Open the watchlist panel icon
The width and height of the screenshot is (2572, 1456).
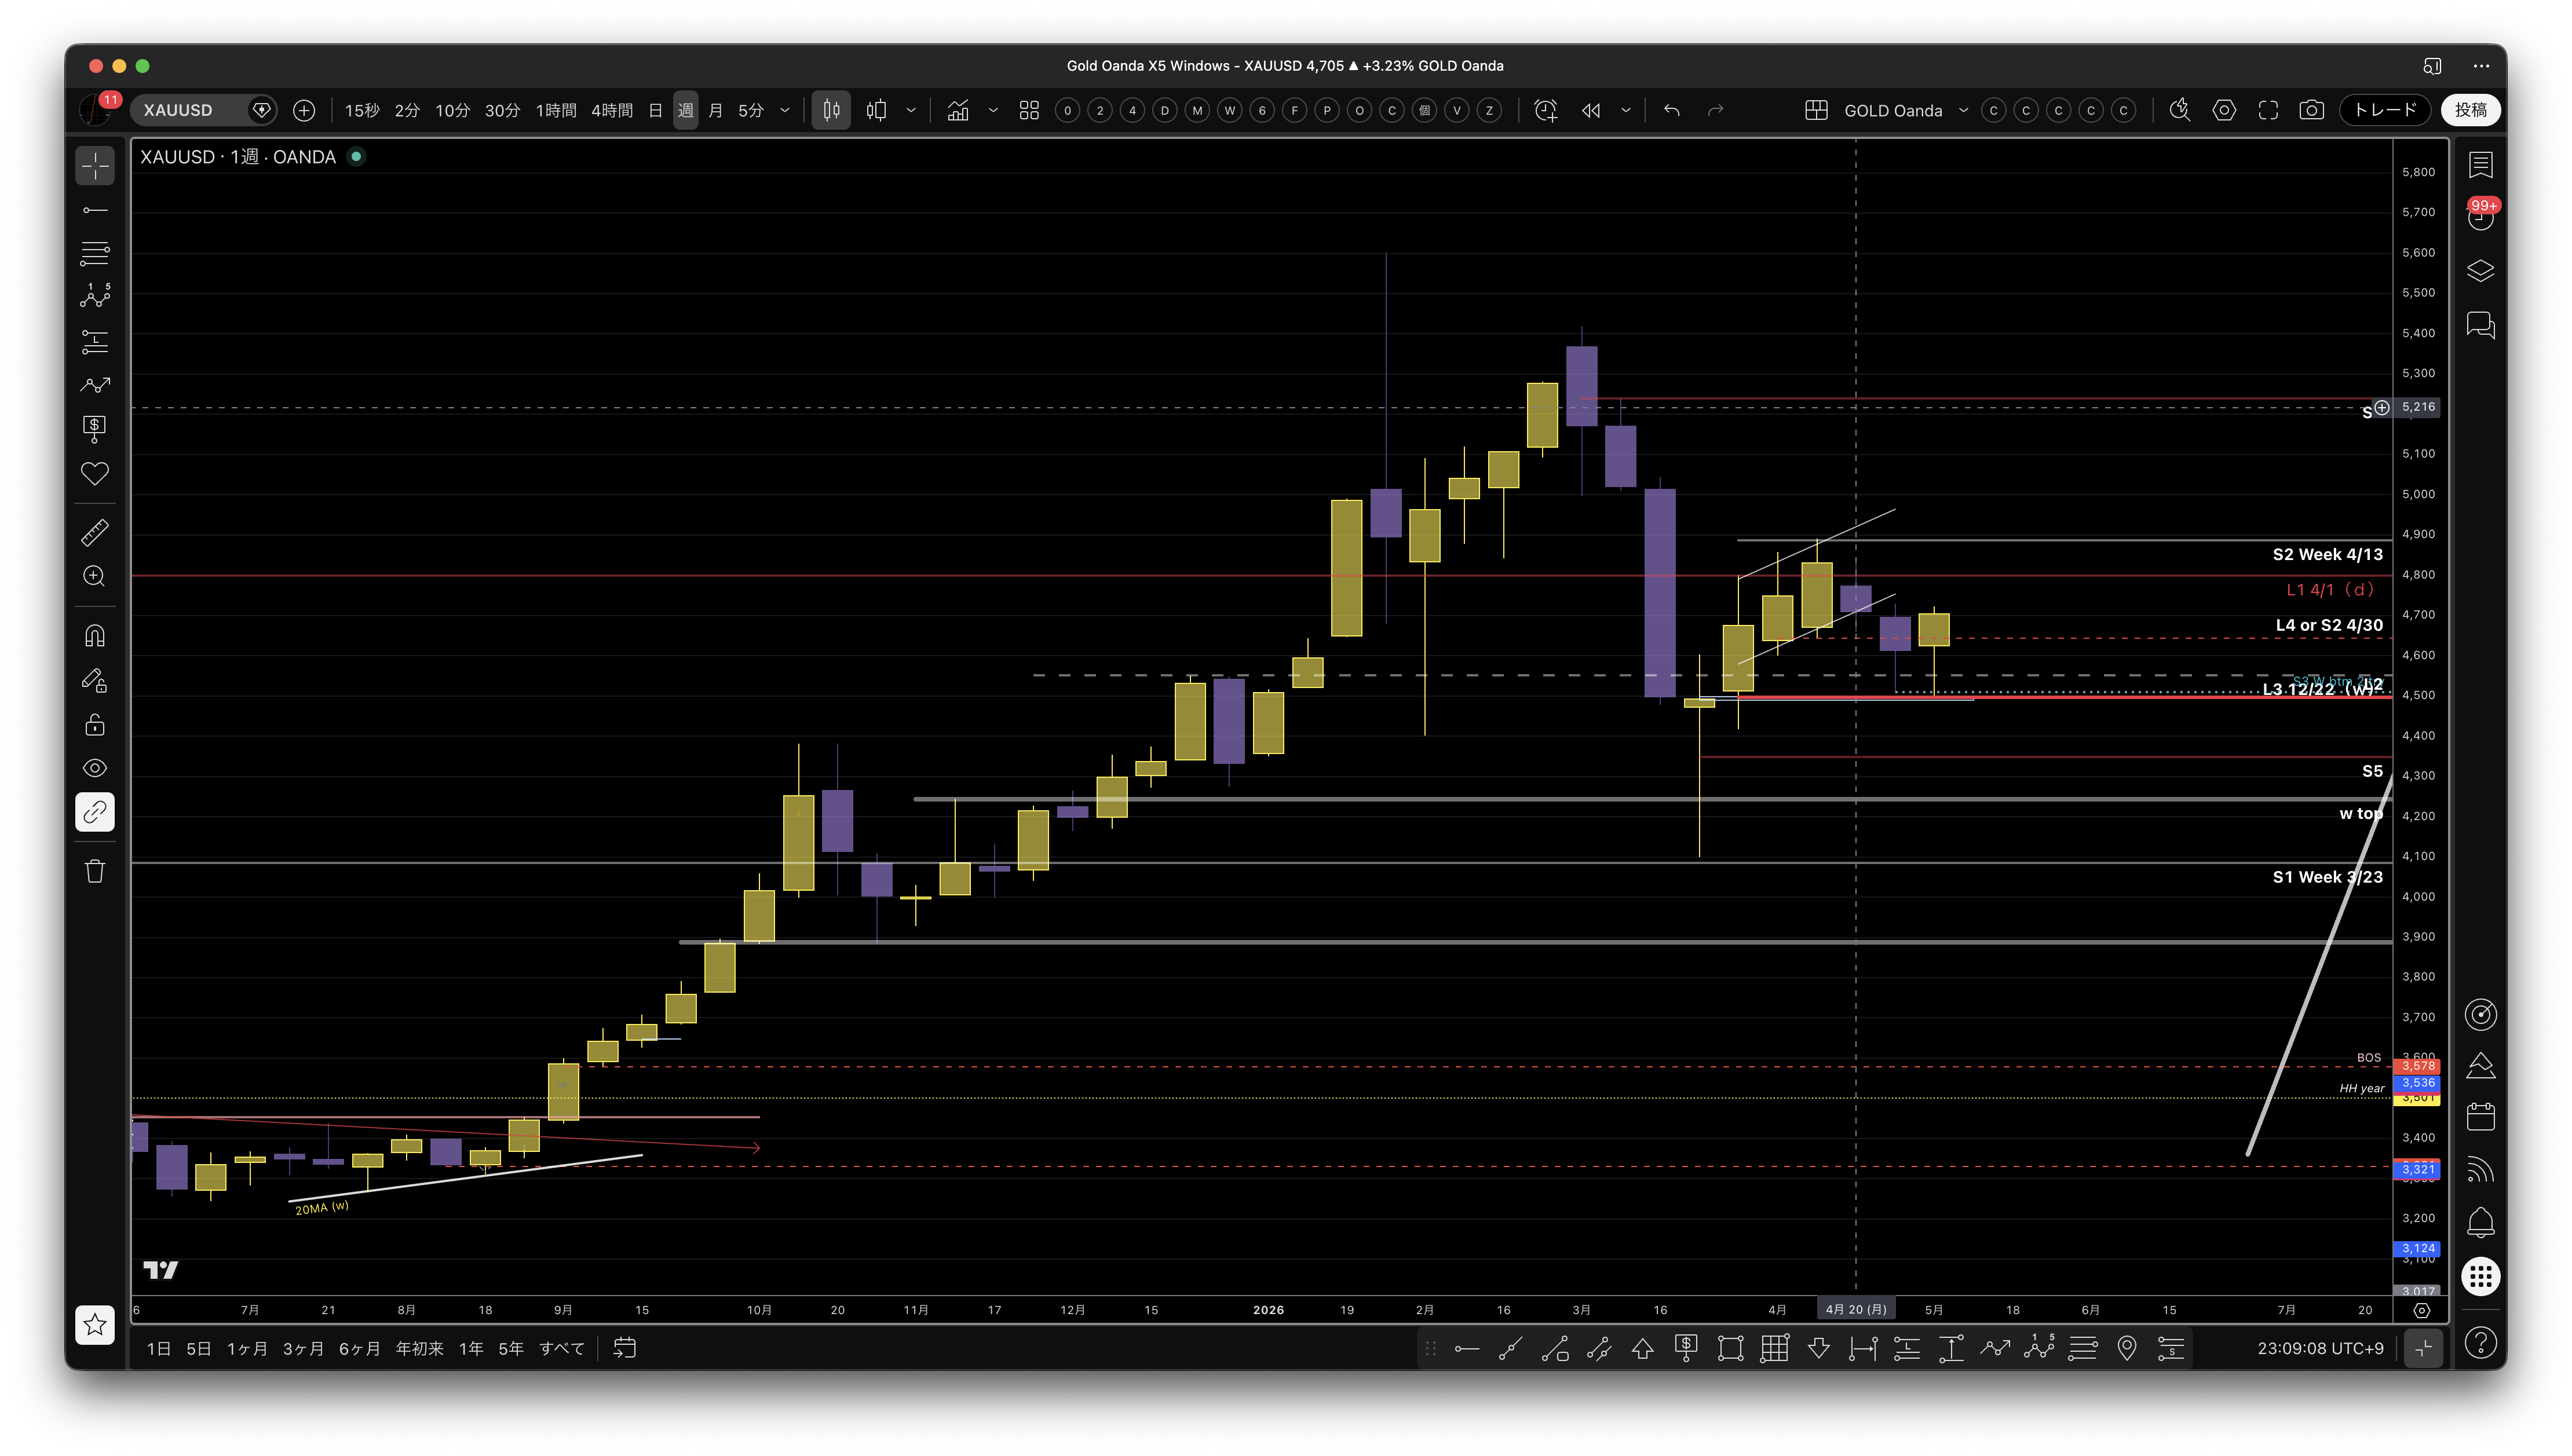pyautogui.click(x=2481, y=165)
